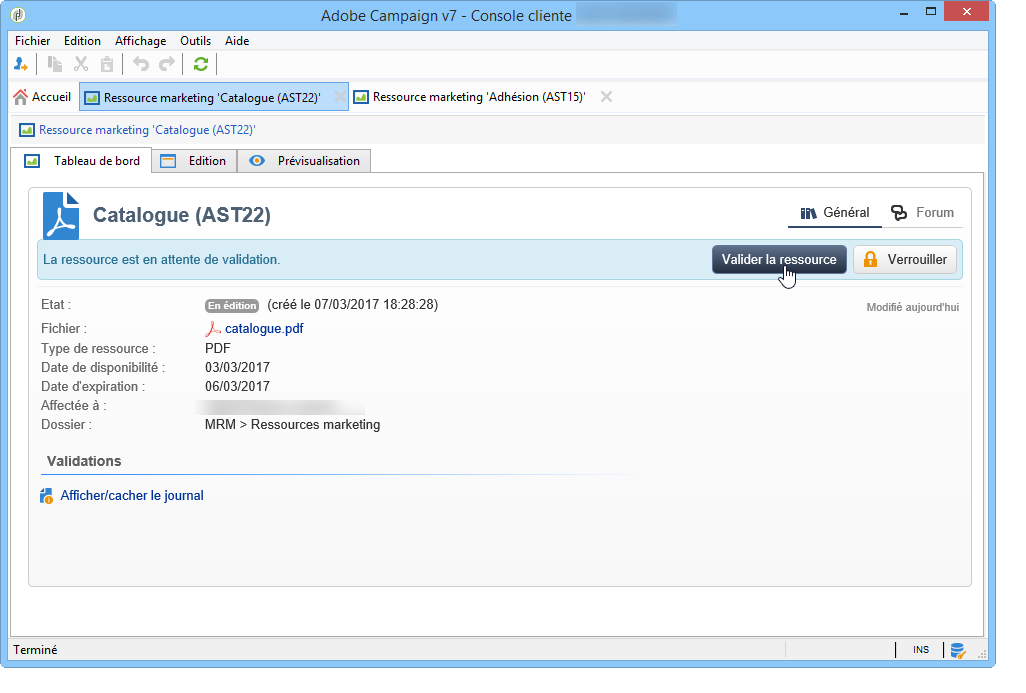Click the PDF resource type value
This screenshot has height=693, width=1026.
[218, 349]
